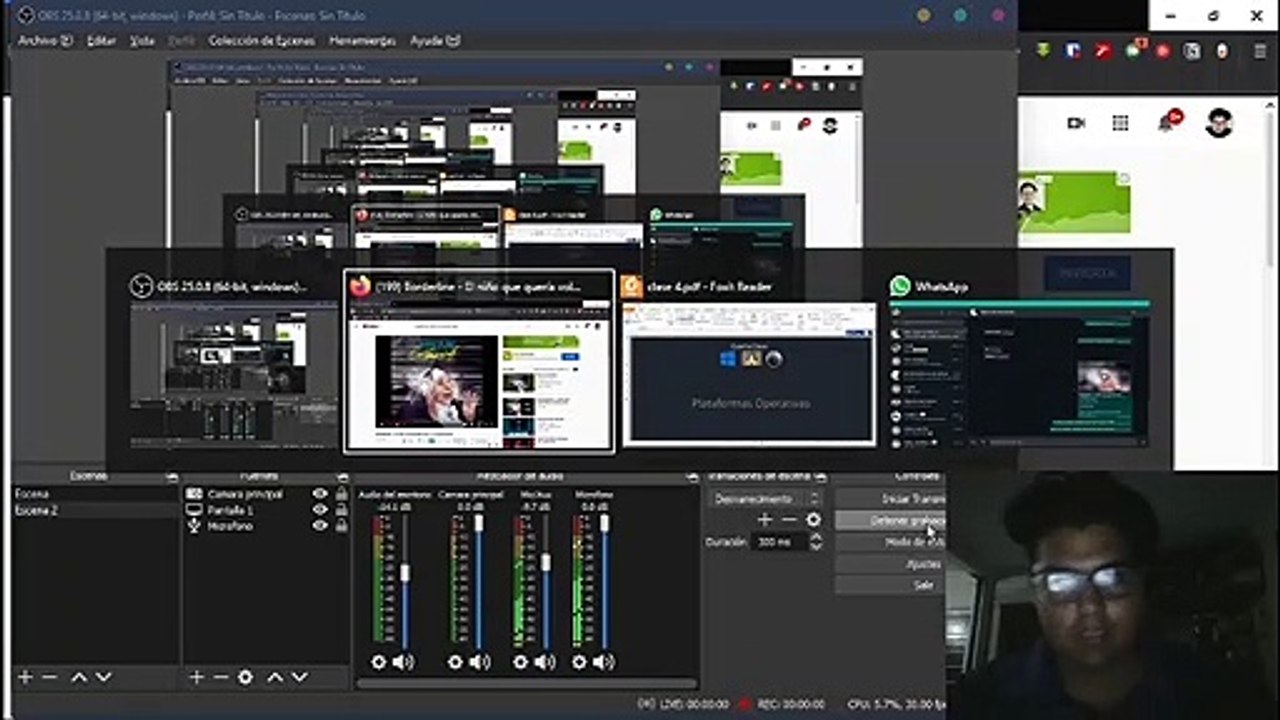Click the Duración 300 ms input field
Image resolution: width=1280 pixels, height=720 pixels.
tap(778, 542)
